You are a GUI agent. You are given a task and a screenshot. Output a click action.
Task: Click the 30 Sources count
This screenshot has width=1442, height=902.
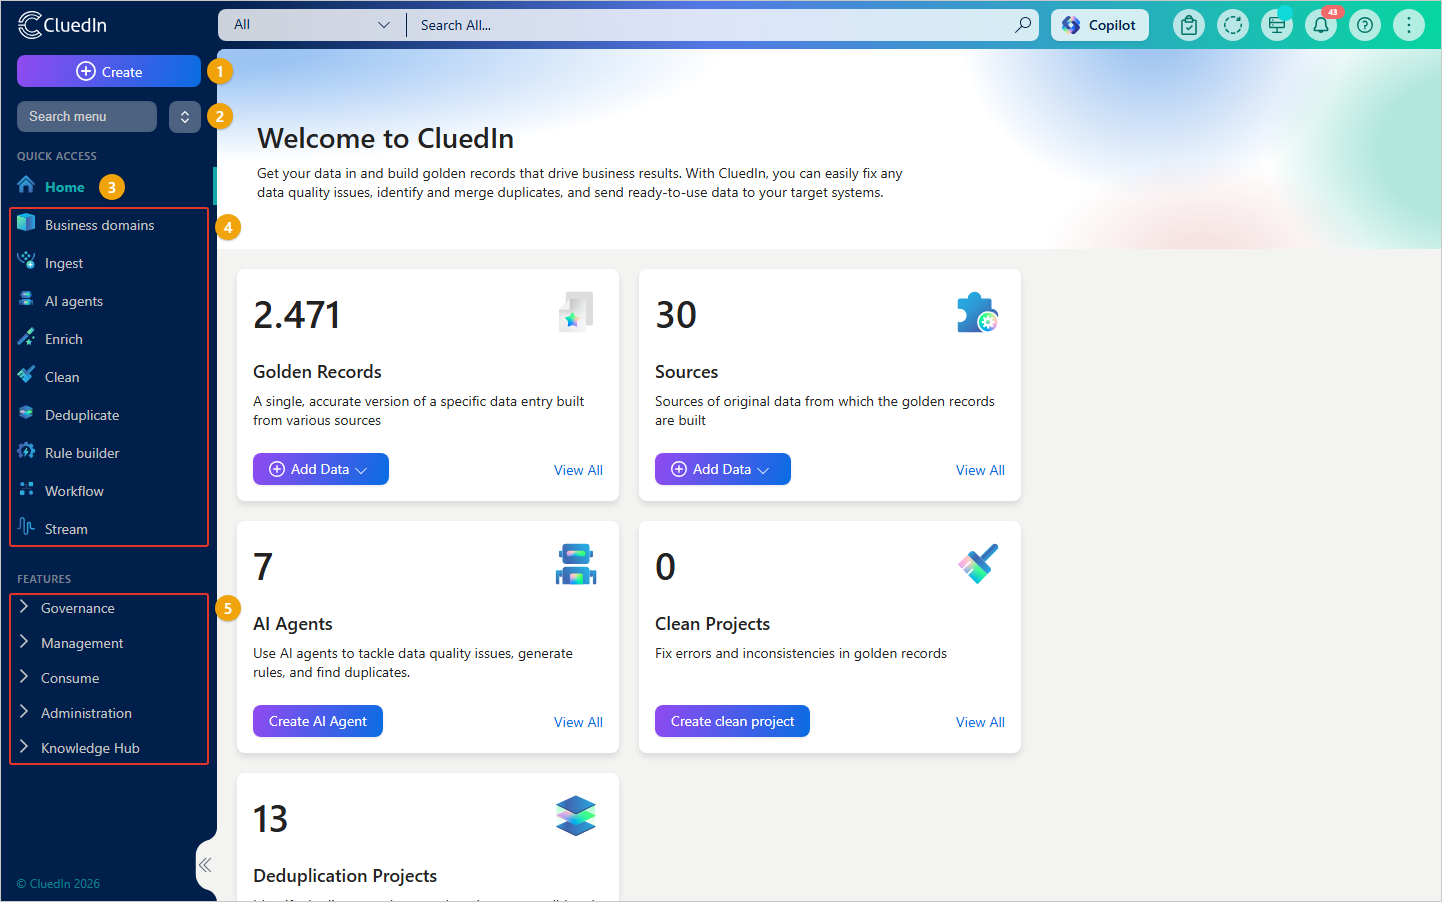point(676,315)
